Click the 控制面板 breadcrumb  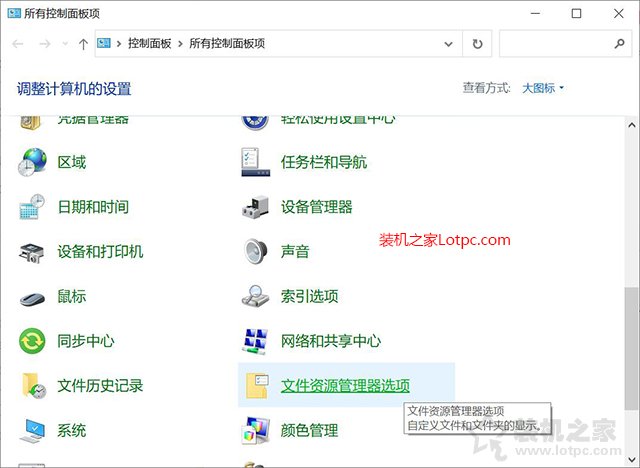[149, 43]
